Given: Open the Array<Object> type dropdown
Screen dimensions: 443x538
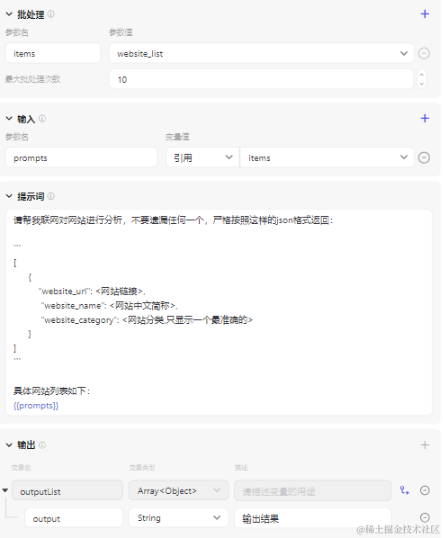Looking at the screenshot, I should [x=178, y=491].
